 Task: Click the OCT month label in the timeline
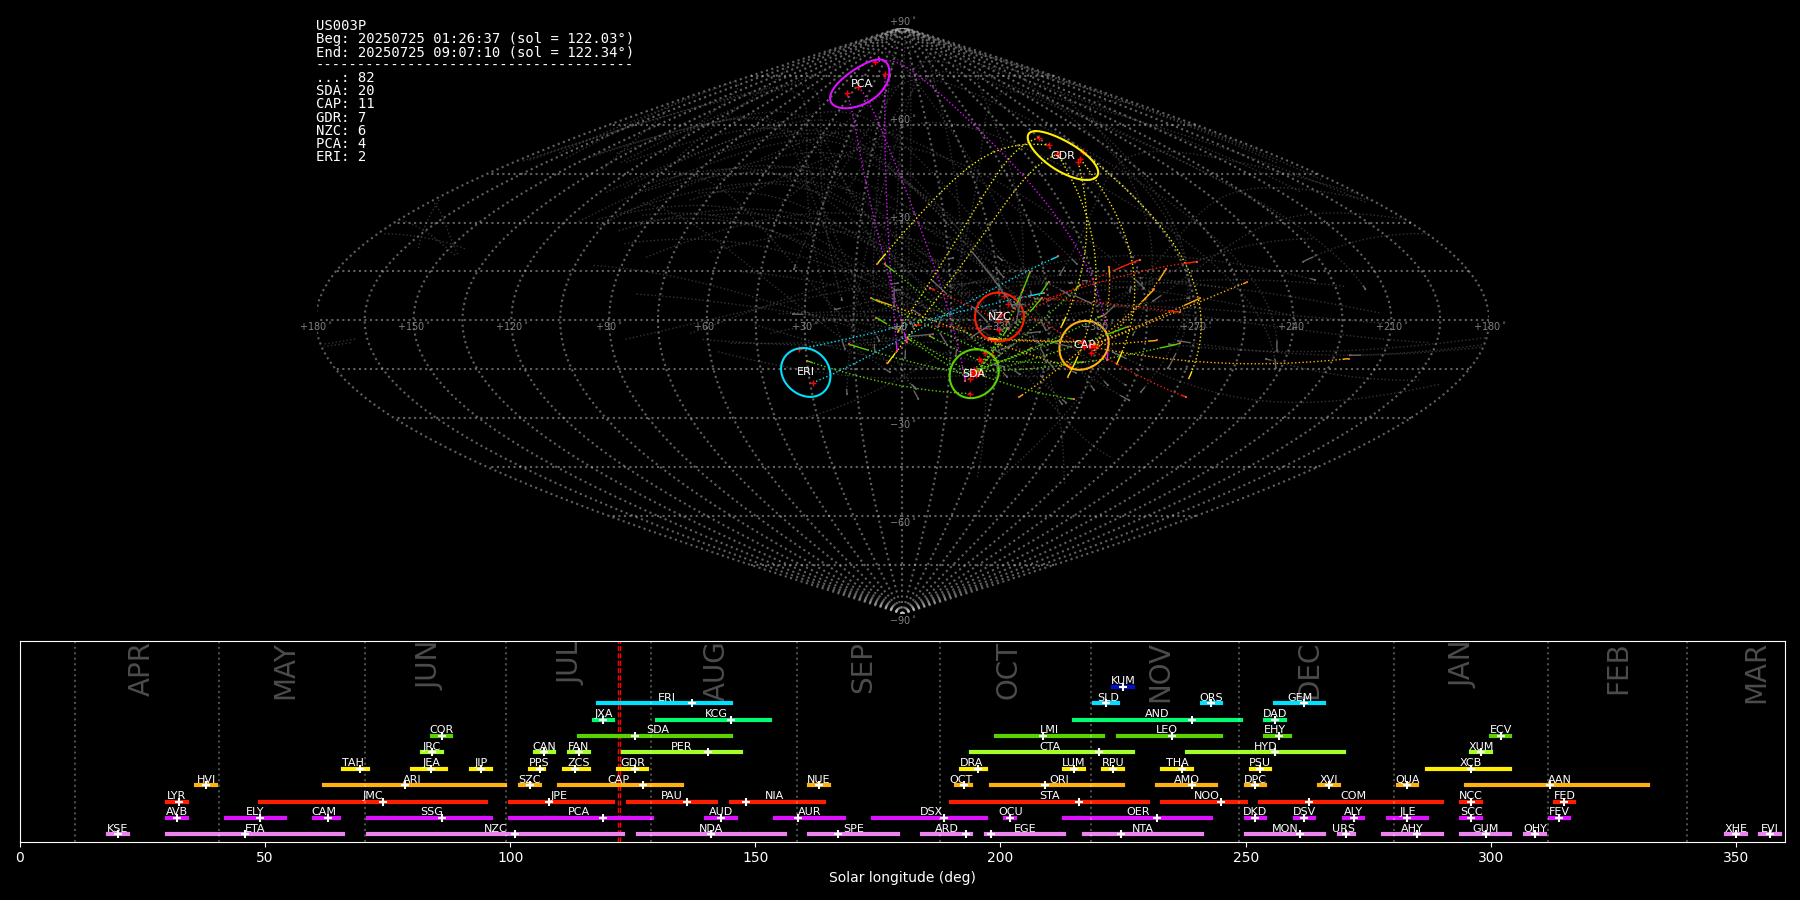pyautogui.click(x=1008, y=672)
